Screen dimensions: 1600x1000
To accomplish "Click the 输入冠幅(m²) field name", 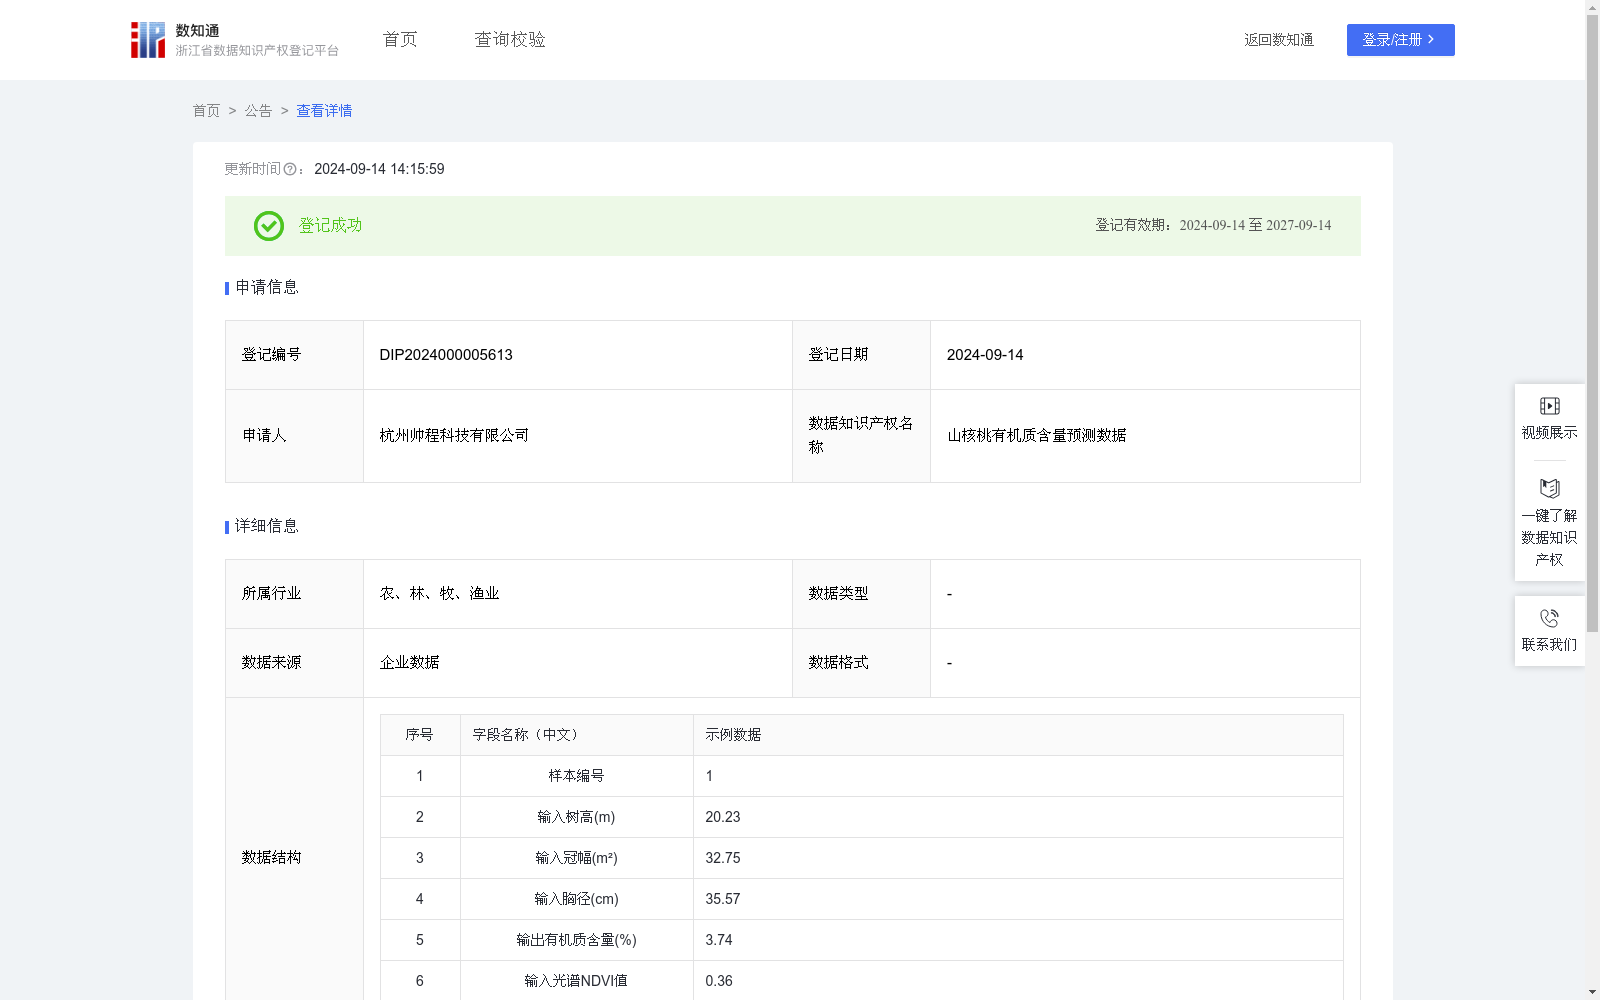I will pos(576,858).
